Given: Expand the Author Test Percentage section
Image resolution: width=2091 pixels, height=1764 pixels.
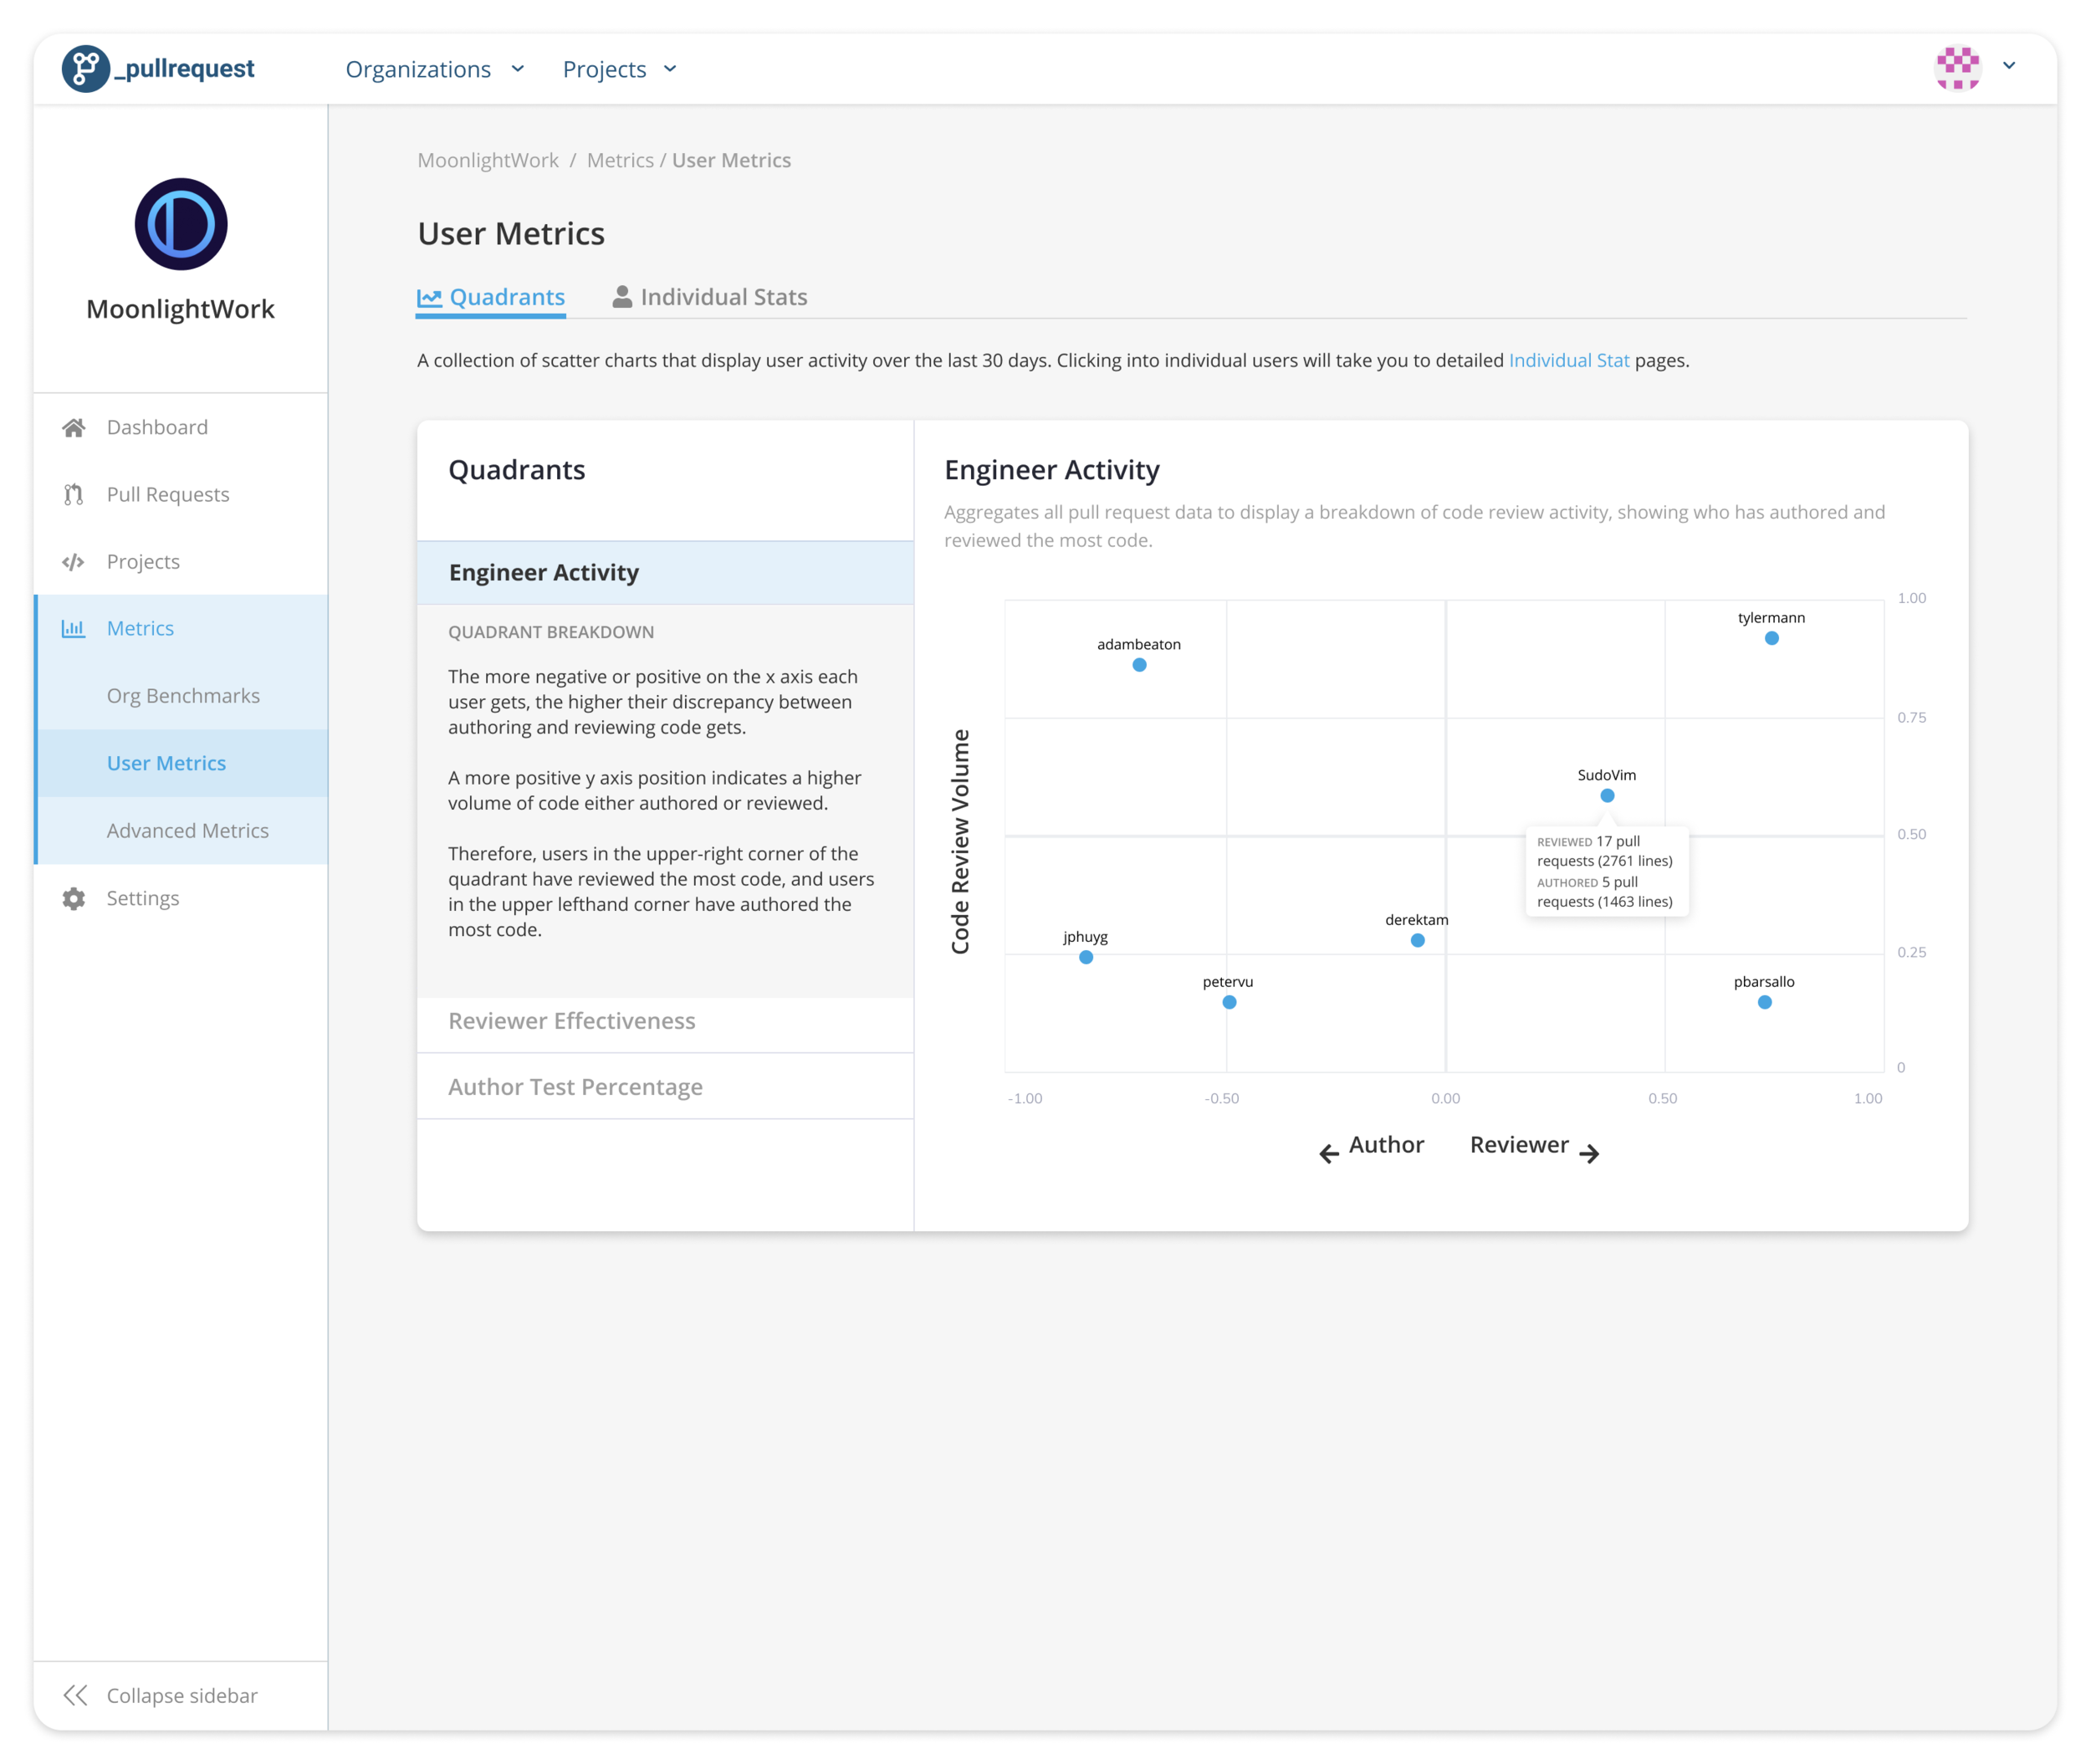Looking at the screenshot, I should pyautogui.click(x=665, y=1087).
